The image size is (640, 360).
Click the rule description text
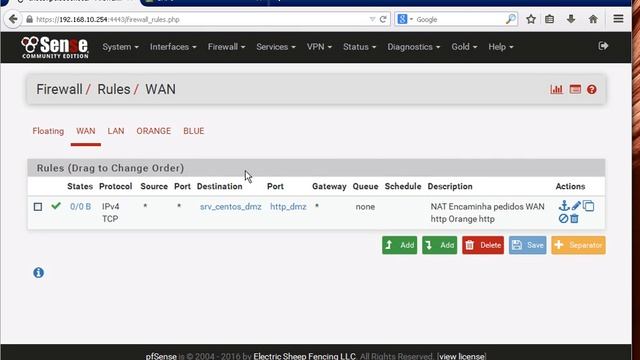(487, 213)
